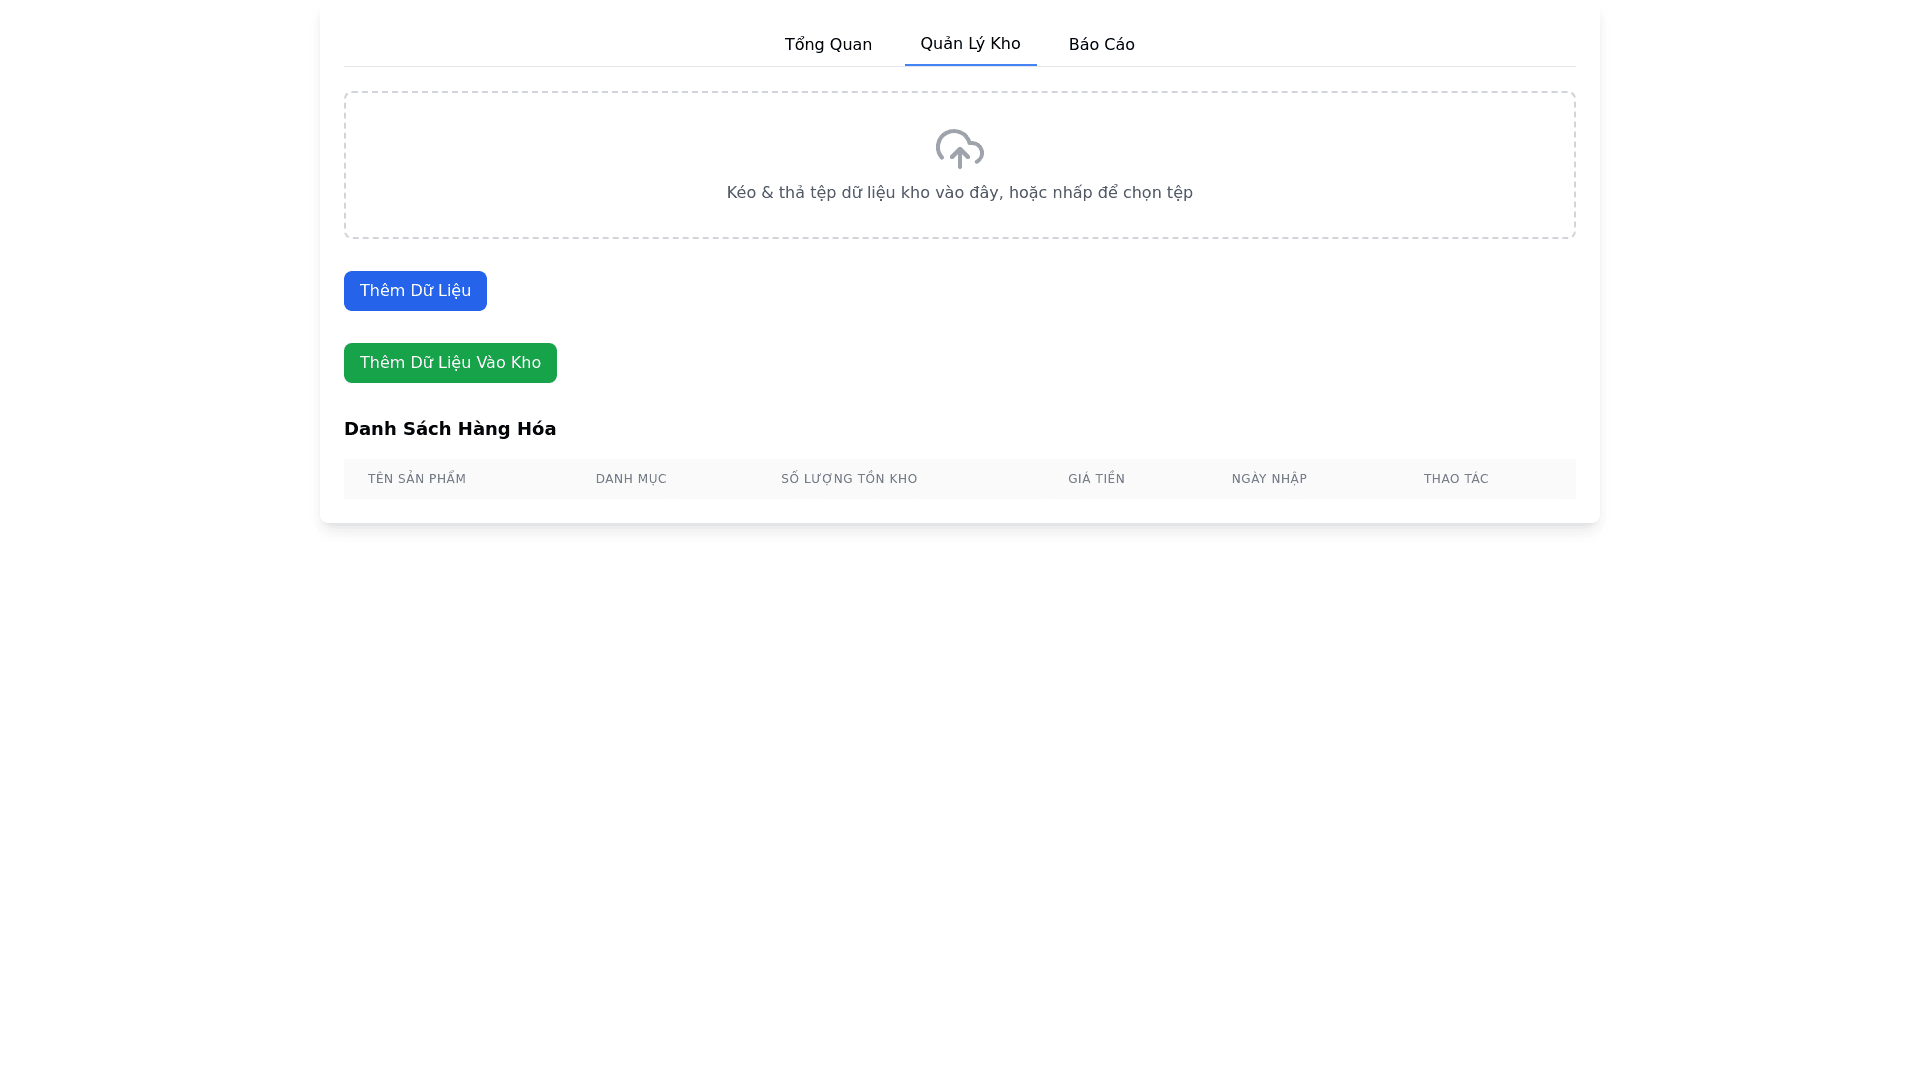This screenshot has width=1920, height=1080.
Task: Switch to the Báo Cáo tab
Action: pyautogui.click(x=1101, y=45)
